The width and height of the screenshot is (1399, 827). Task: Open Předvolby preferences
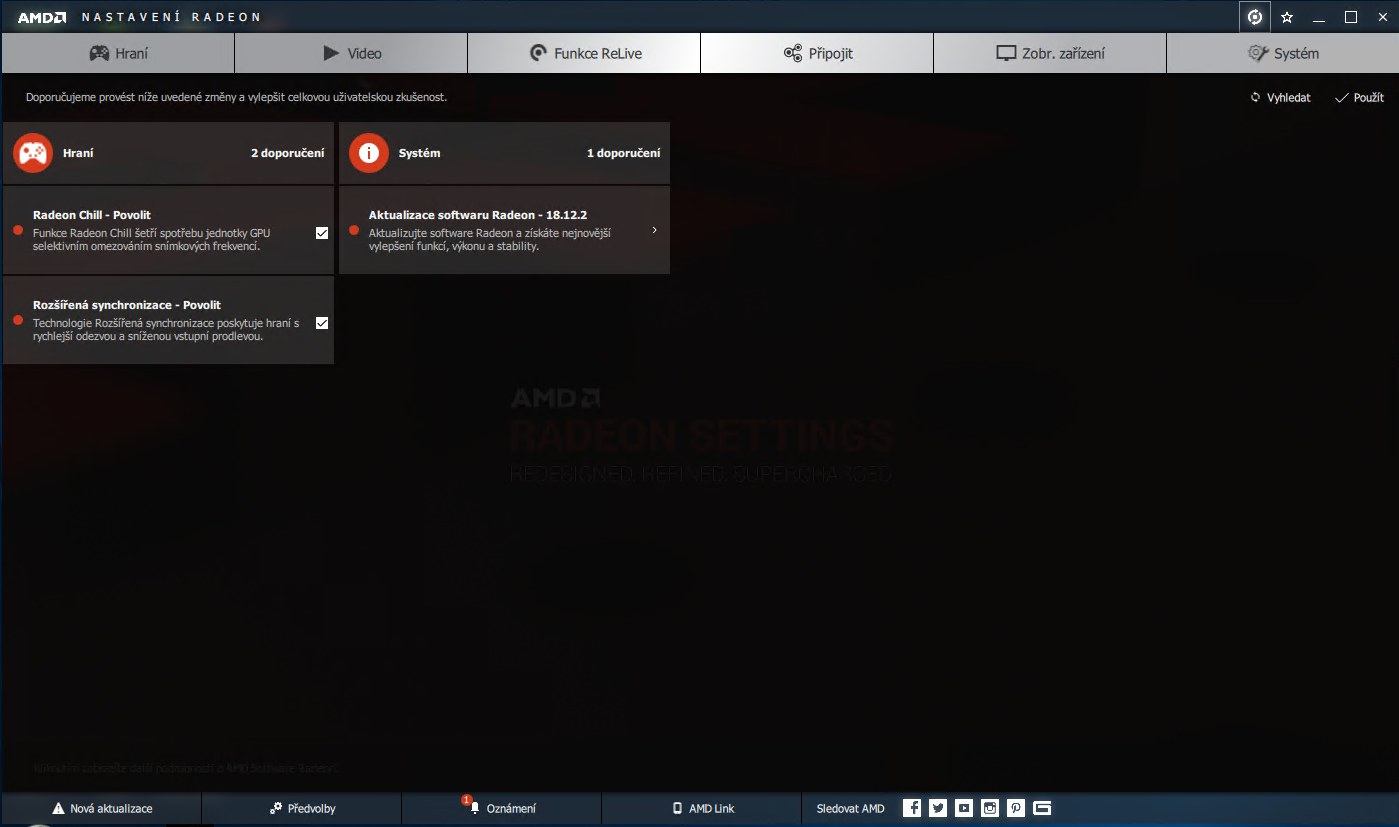[x=302, y=808]
